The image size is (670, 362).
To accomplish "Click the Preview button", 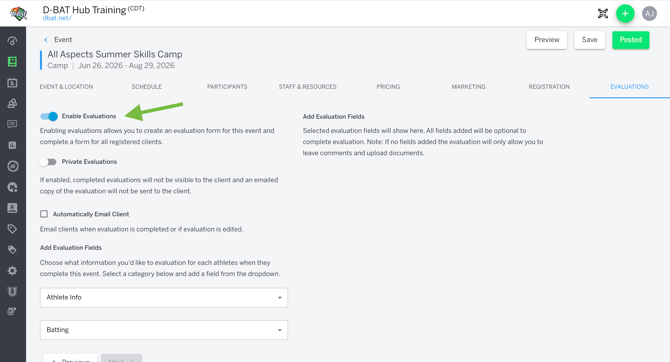I will pyautogui.click(x=547, y=40).
